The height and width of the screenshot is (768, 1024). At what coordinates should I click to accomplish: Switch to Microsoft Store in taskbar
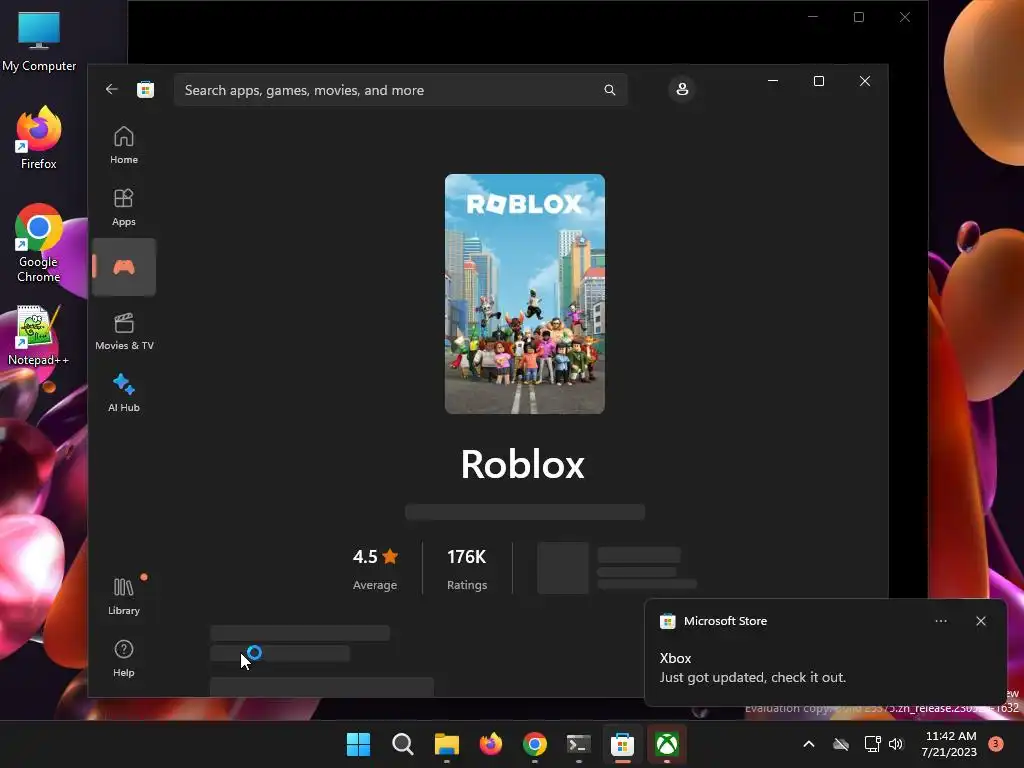tap(622, 744)
